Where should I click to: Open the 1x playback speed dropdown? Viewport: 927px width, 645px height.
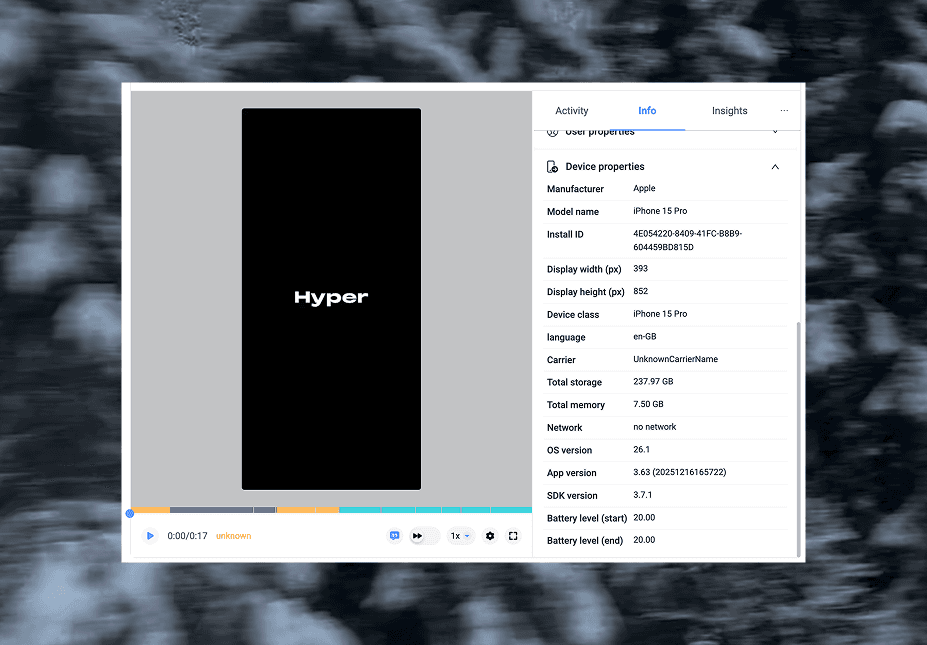pos(460,536)
